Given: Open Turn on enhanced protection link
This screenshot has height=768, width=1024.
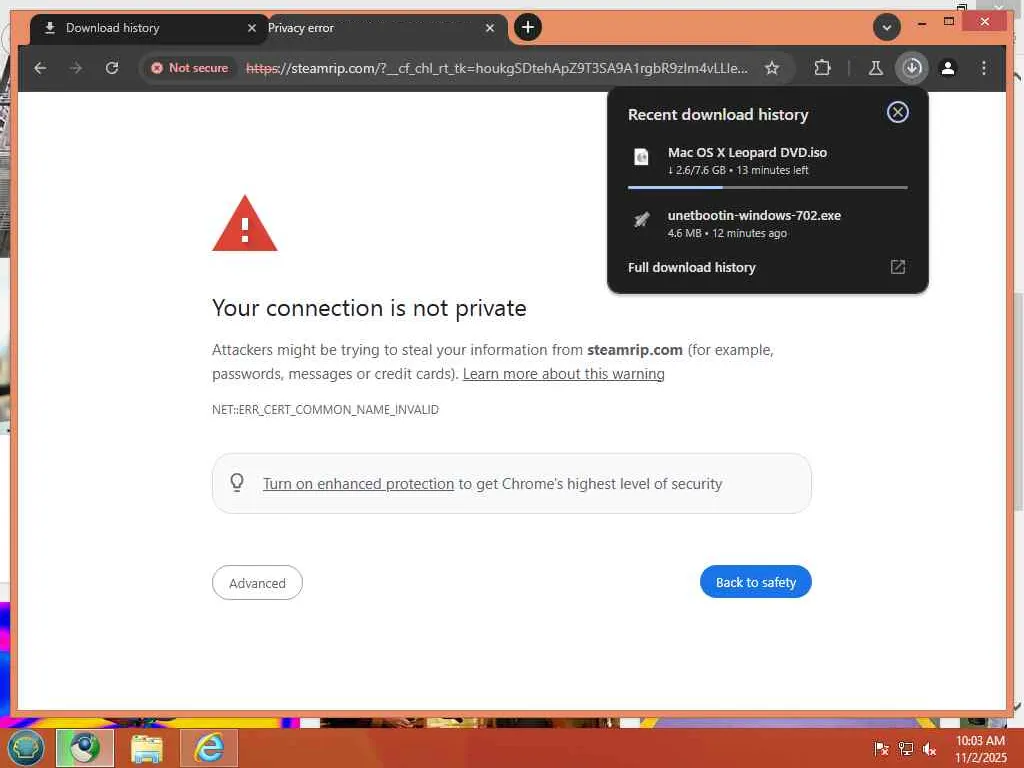Looking at the screenshot, I should (x=358, y=484).
